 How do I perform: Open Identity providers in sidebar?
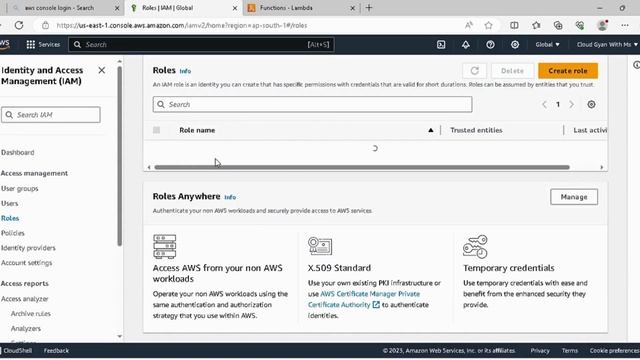(x=28, y=248)
